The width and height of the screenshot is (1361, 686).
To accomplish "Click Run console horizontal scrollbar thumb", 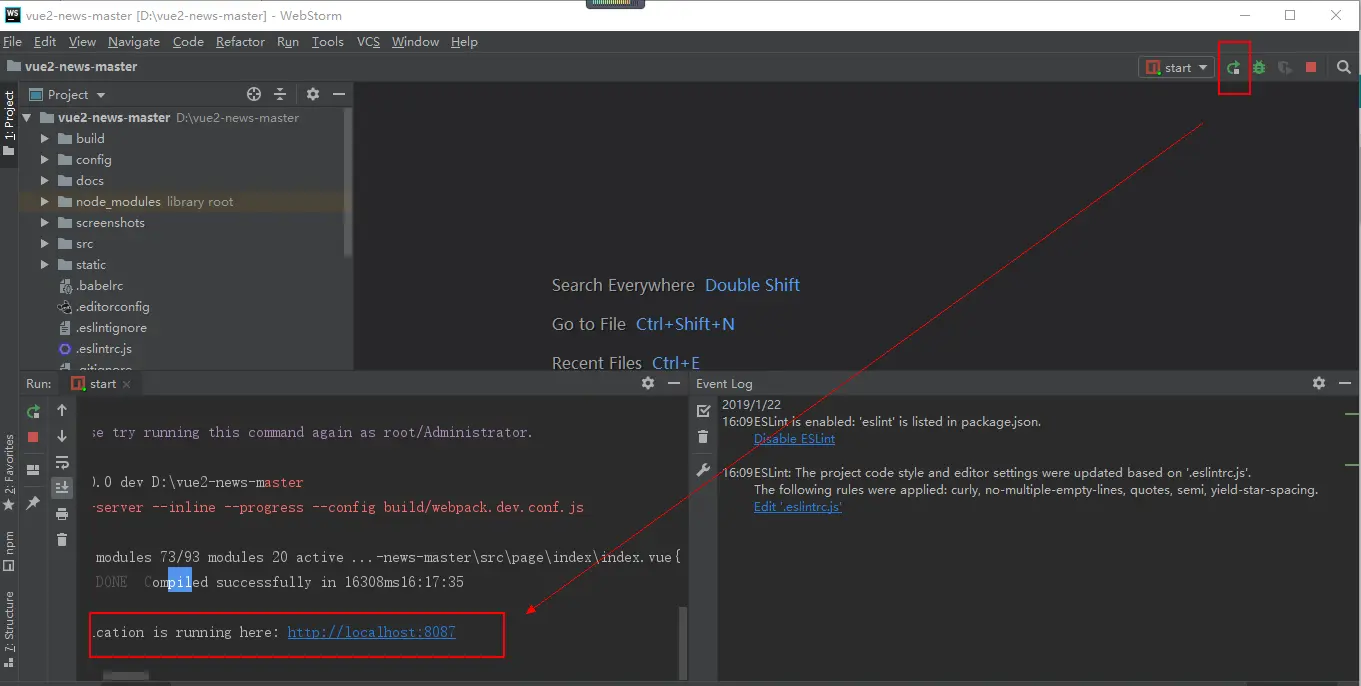I will tap(126, 677).
